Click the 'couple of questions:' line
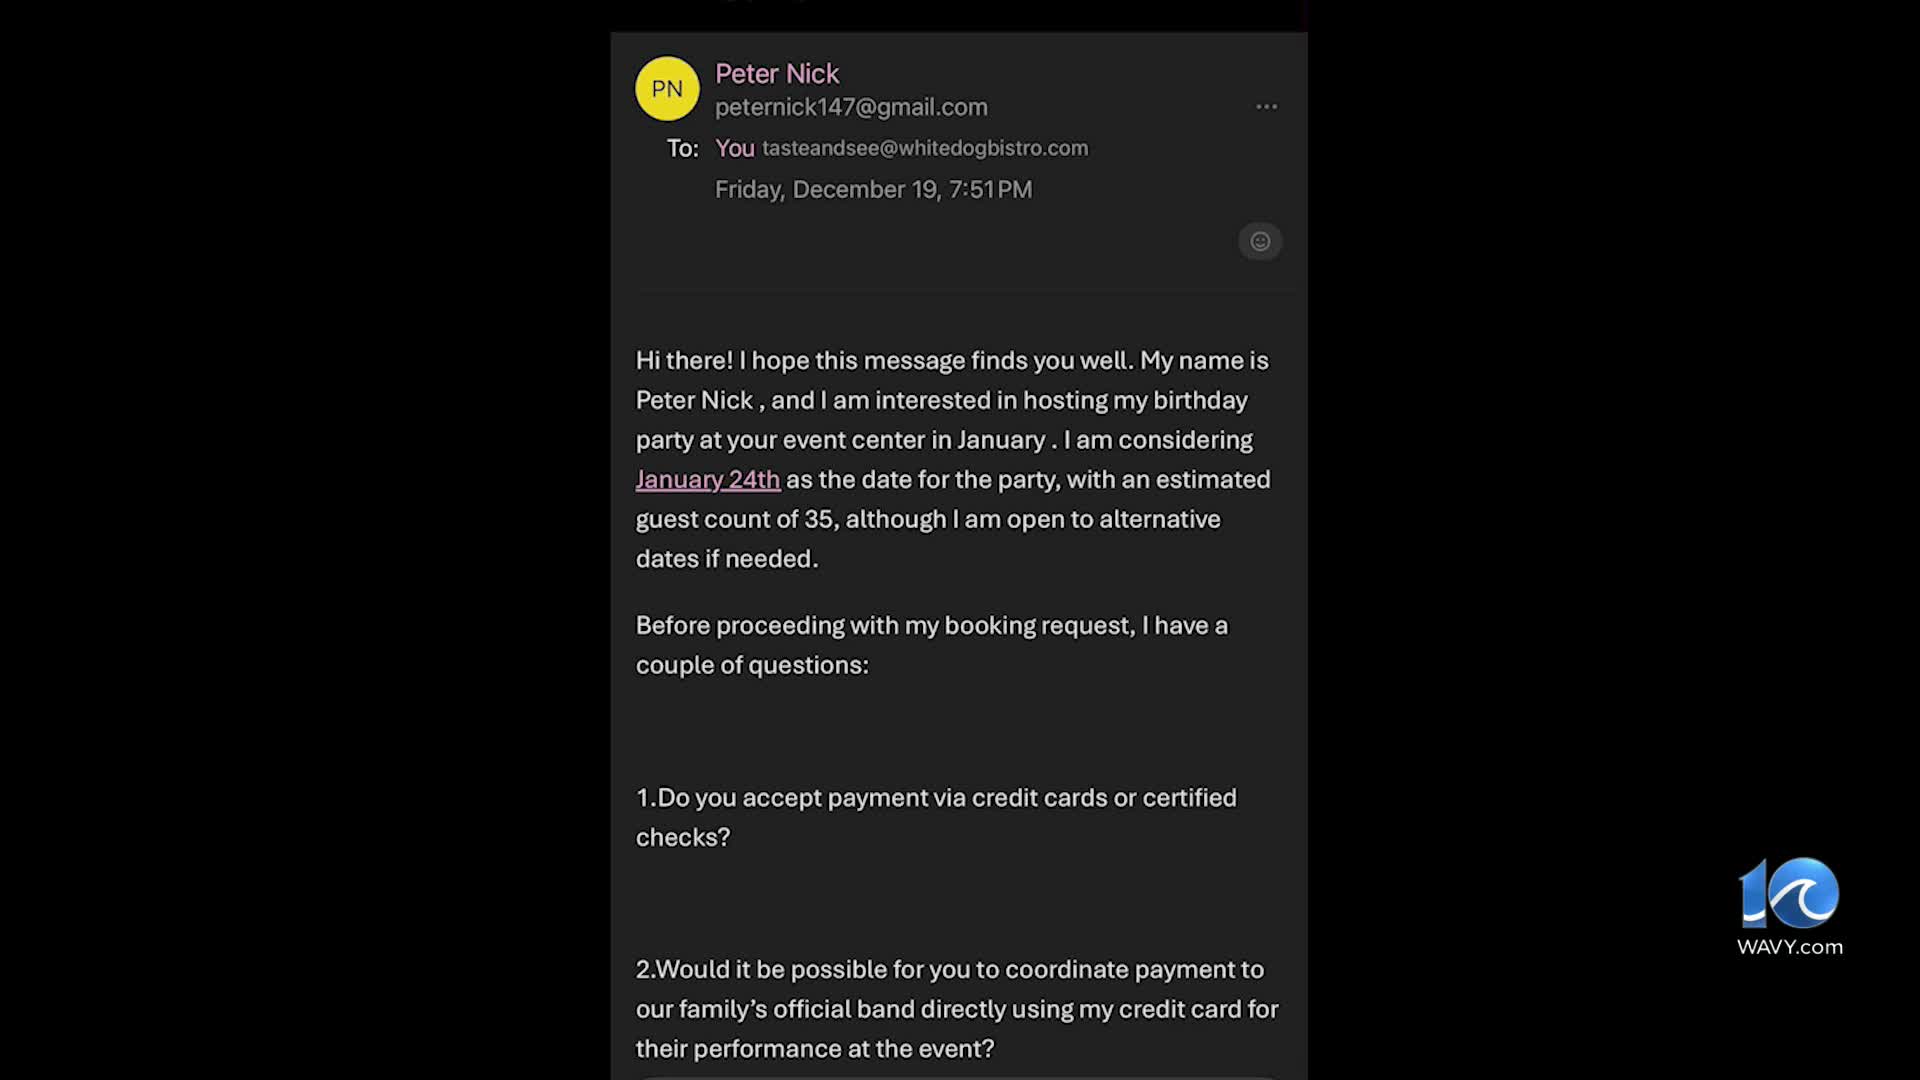 (x=752, y=665)
